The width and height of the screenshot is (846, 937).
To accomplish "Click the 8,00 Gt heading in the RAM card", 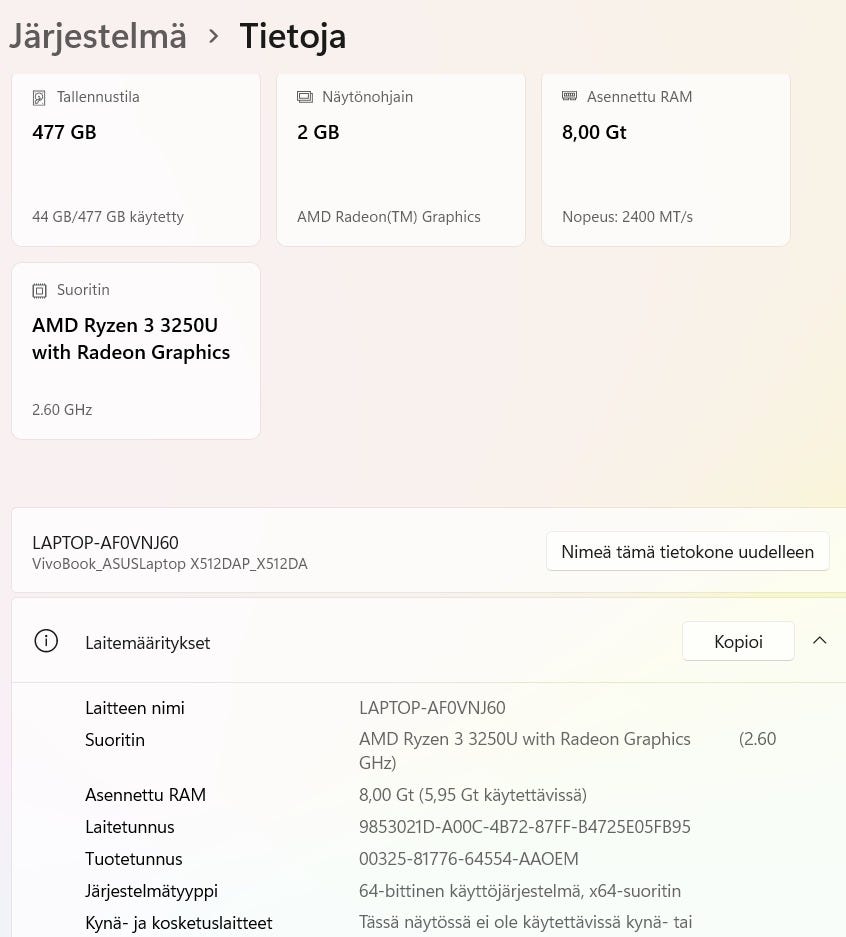I will [594, 132].
